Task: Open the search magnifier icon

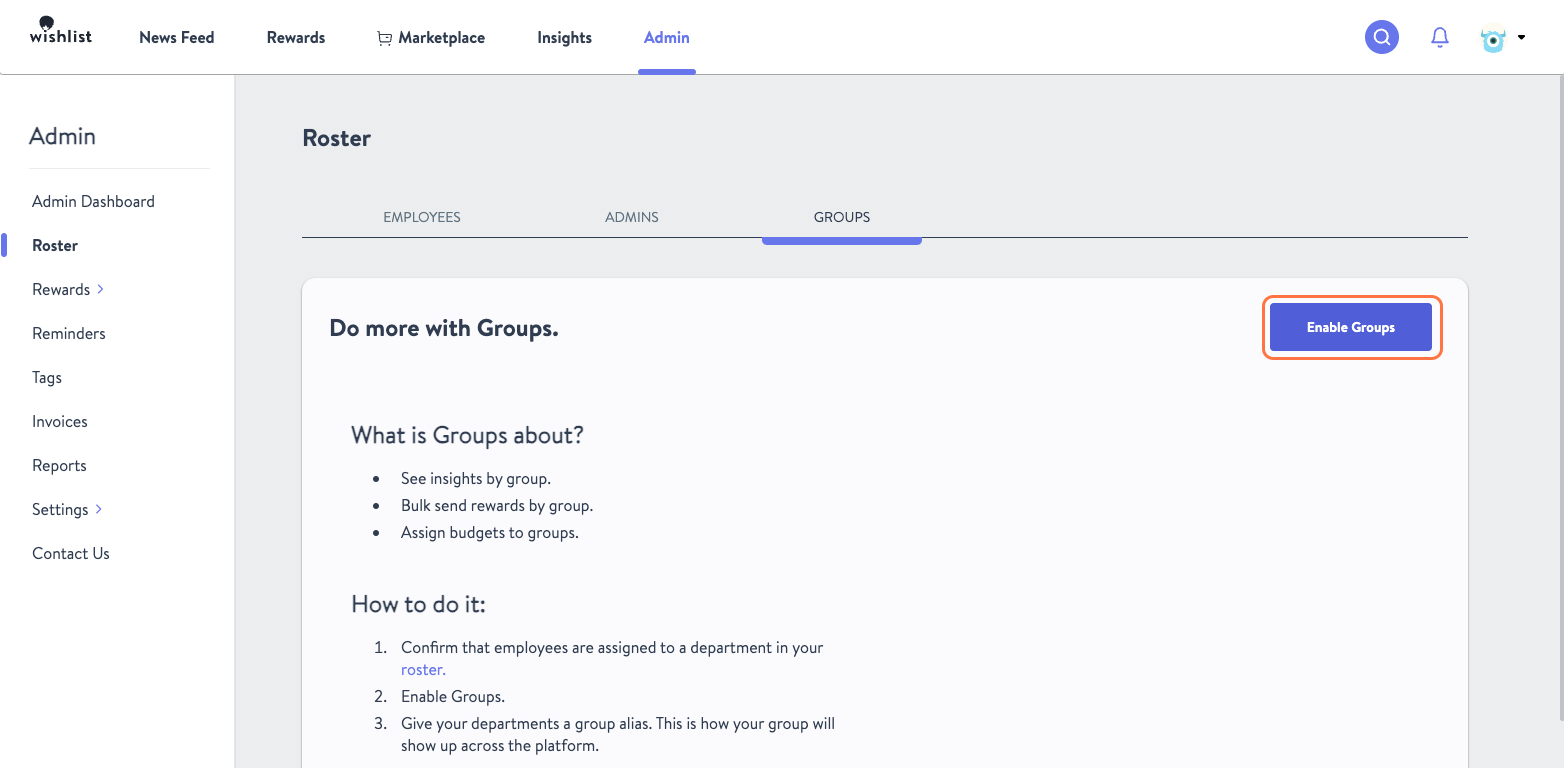Action: (x=1381, y=37)
